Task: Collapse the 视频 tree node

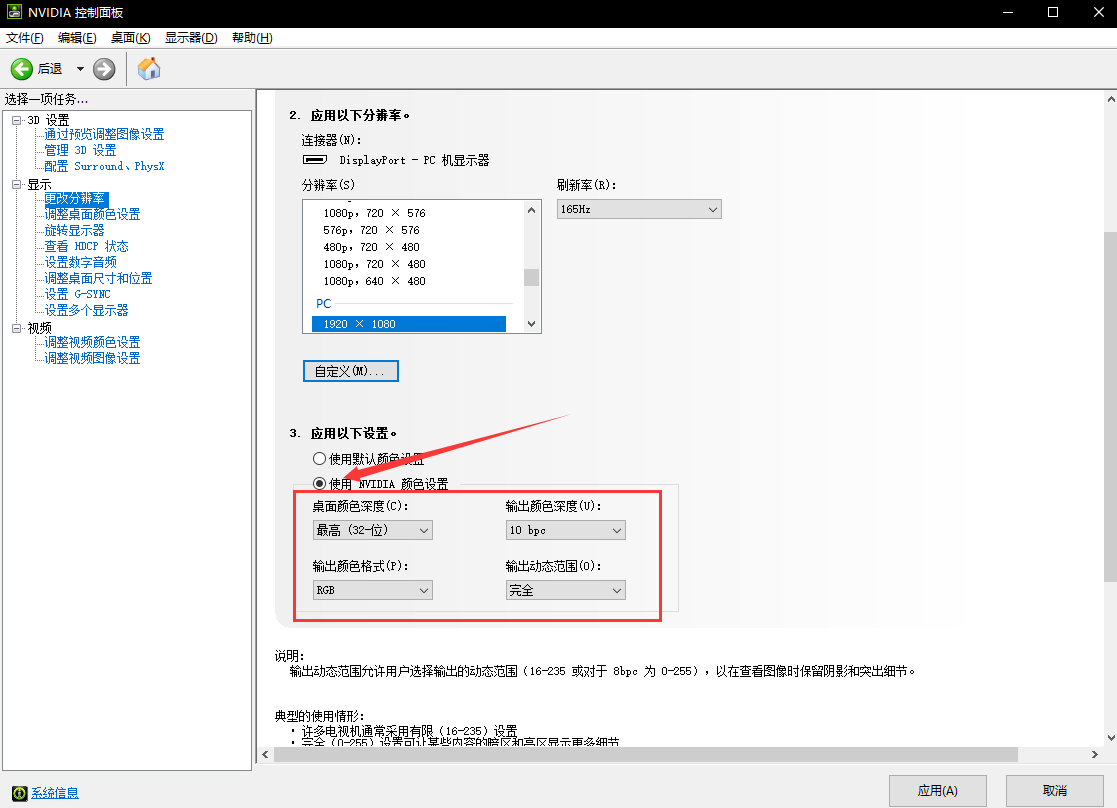Action: tap(16, 328)
